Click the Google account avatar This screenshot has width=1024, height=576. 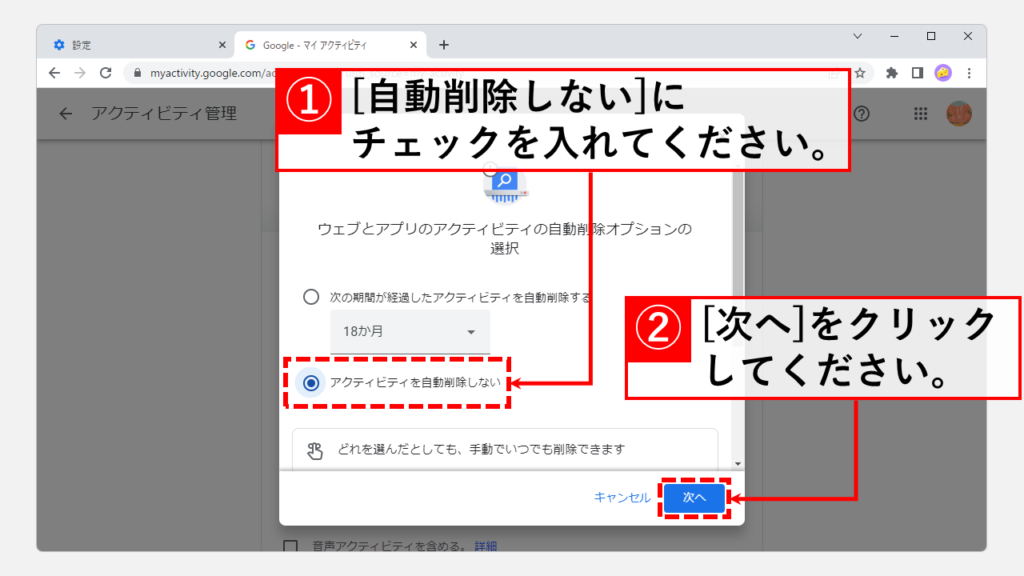tap(959, 114)
